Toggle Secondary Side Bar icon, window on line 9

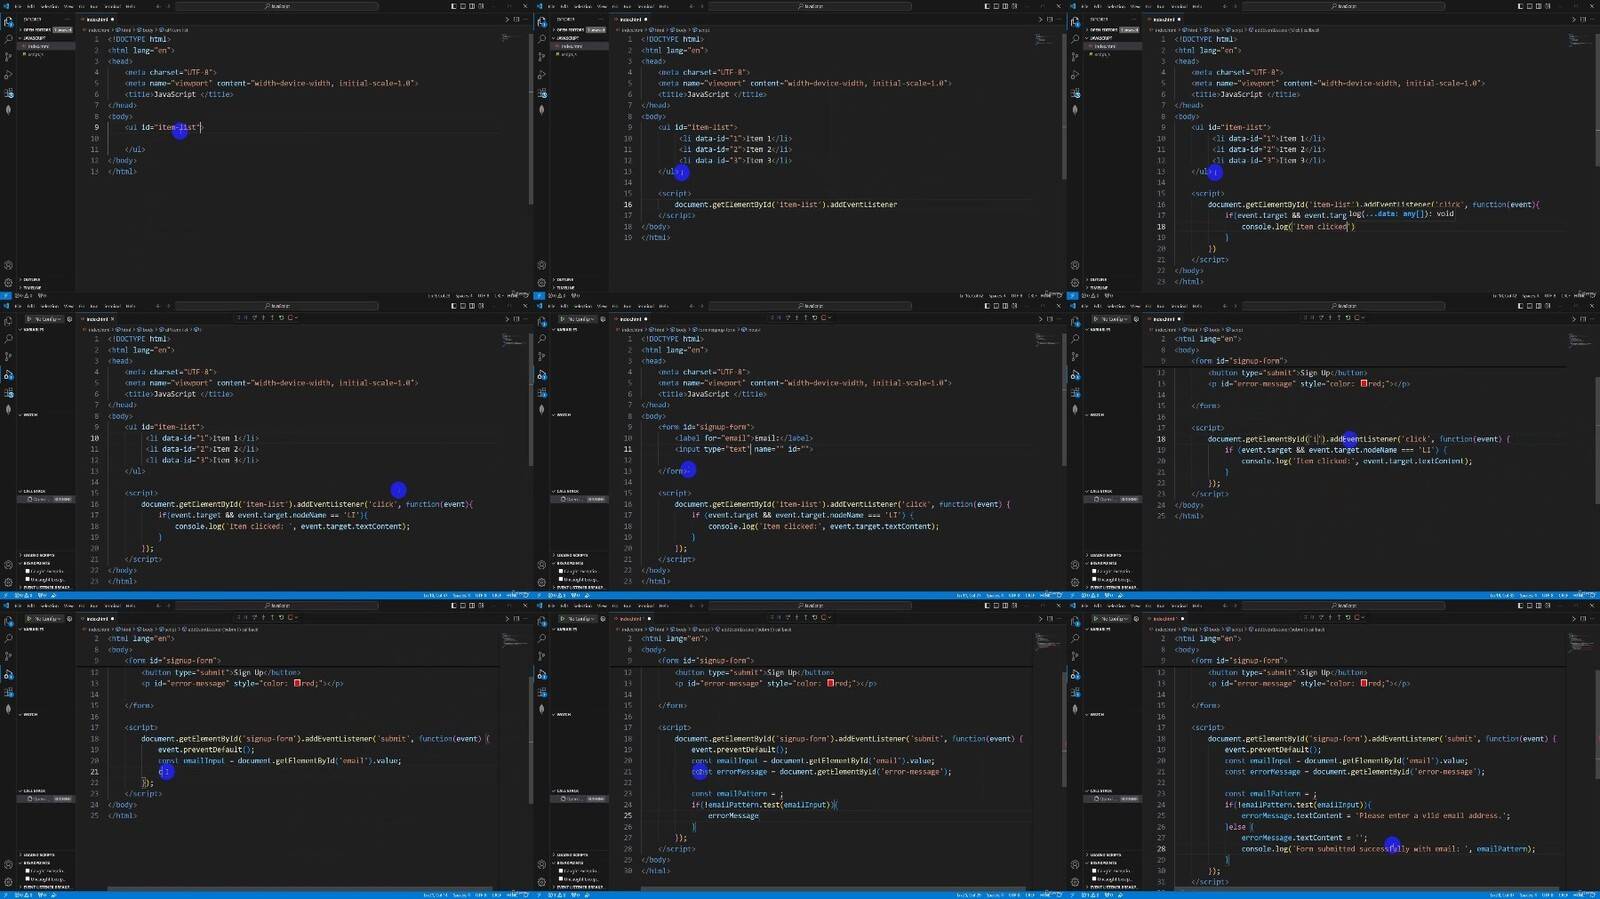point(472,6)
